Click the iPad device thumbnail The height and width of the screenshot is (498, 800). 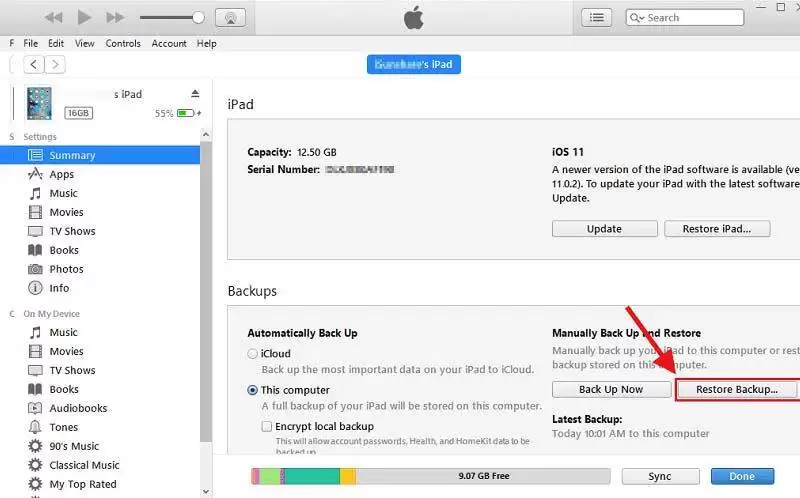pos(39,103)
